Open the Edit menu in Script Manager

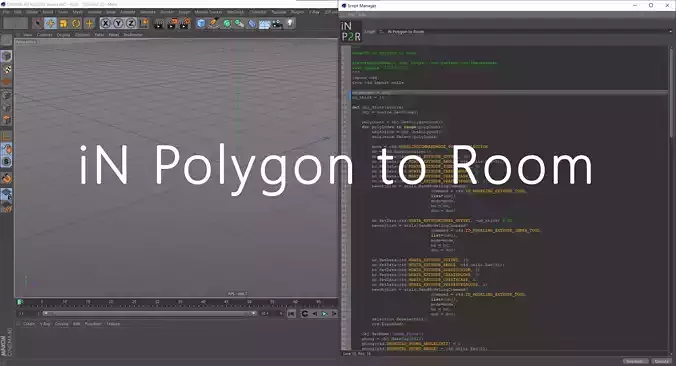363,15
